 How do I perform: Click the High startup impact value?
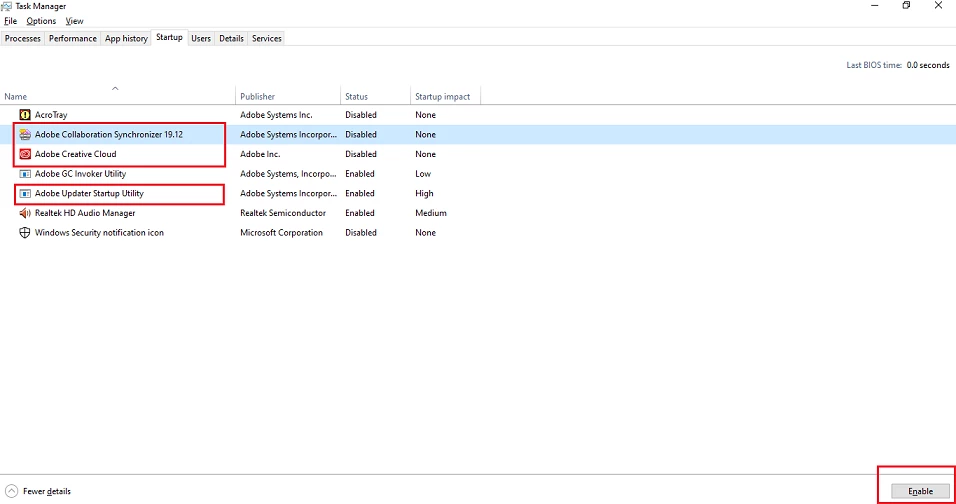coord(424,193)
